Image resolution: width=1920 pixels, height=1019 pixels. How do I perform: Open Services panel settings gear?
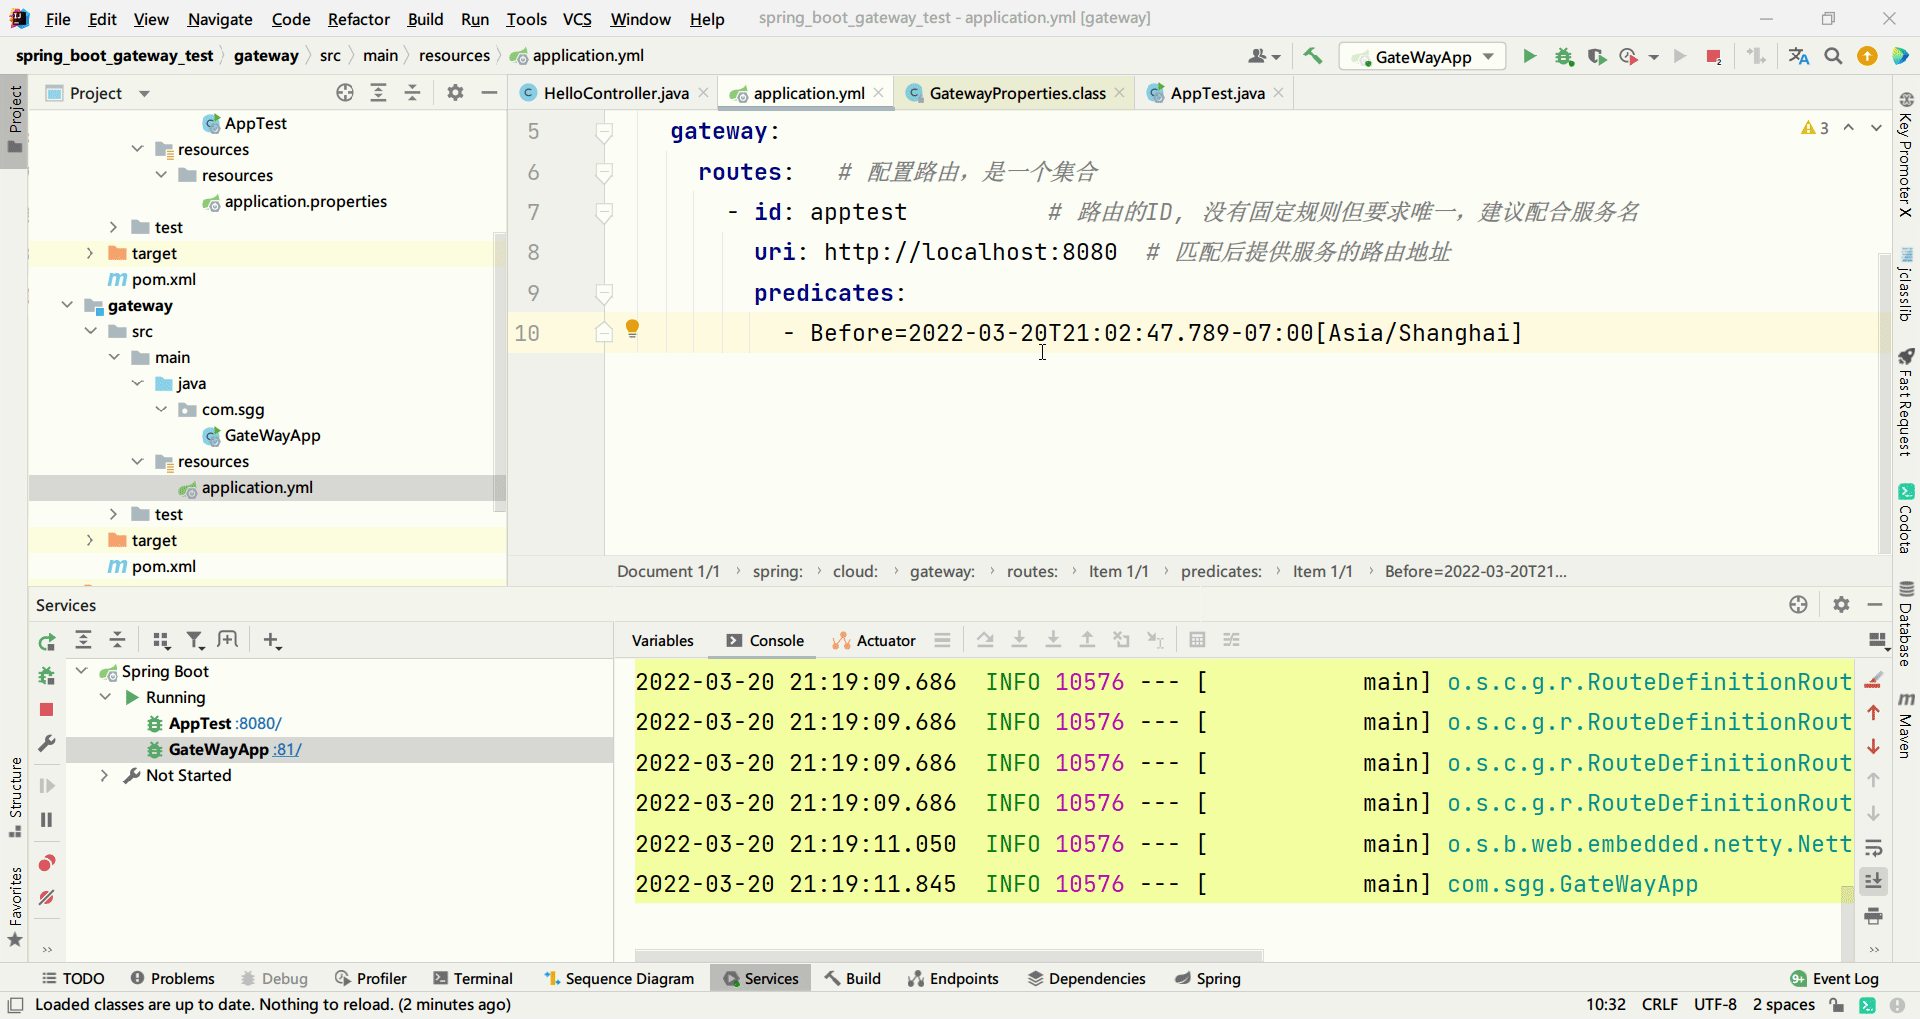pos(1841,605)
